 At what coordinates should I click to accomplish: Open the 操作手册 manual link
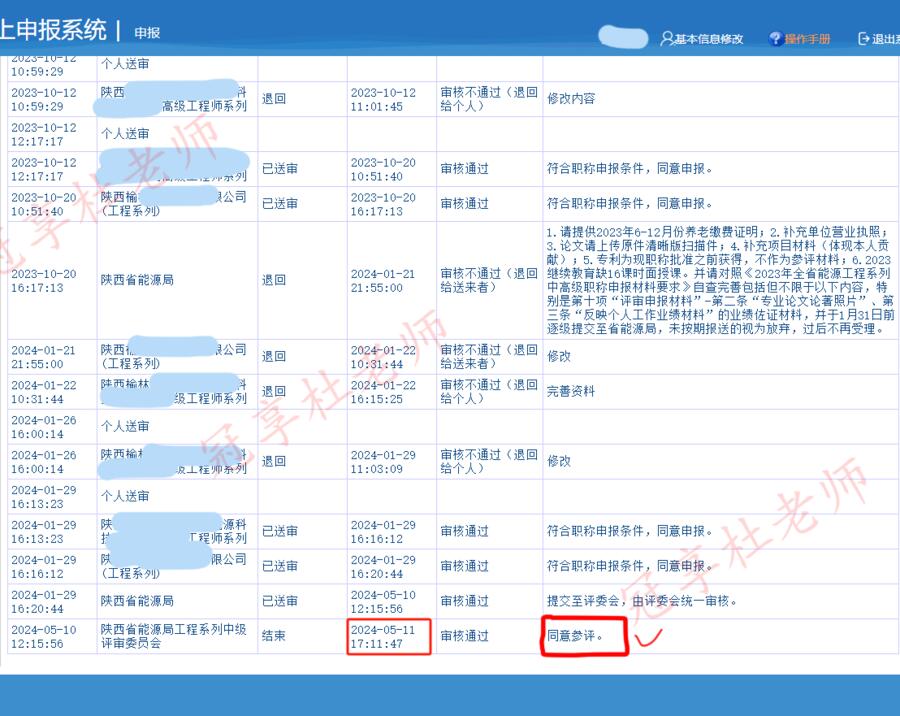(807, 39)
